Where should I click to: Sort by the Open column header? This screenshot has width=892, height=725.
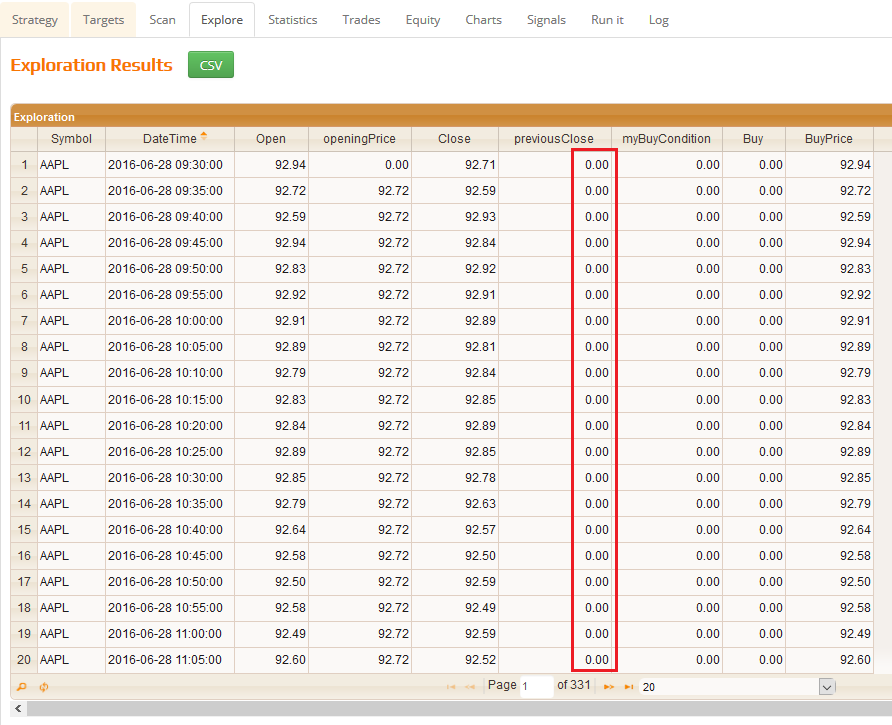coord(271,139)
